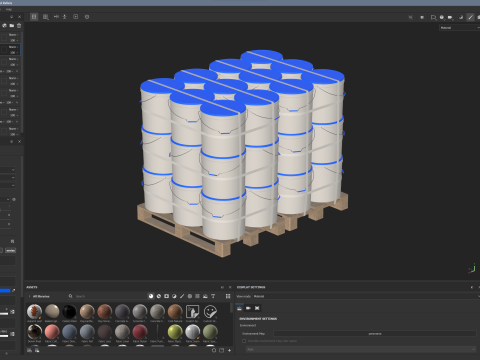Click the blue color swatch in properties
Viewport: 480px width, 360px height.
[x=5, y=291]
